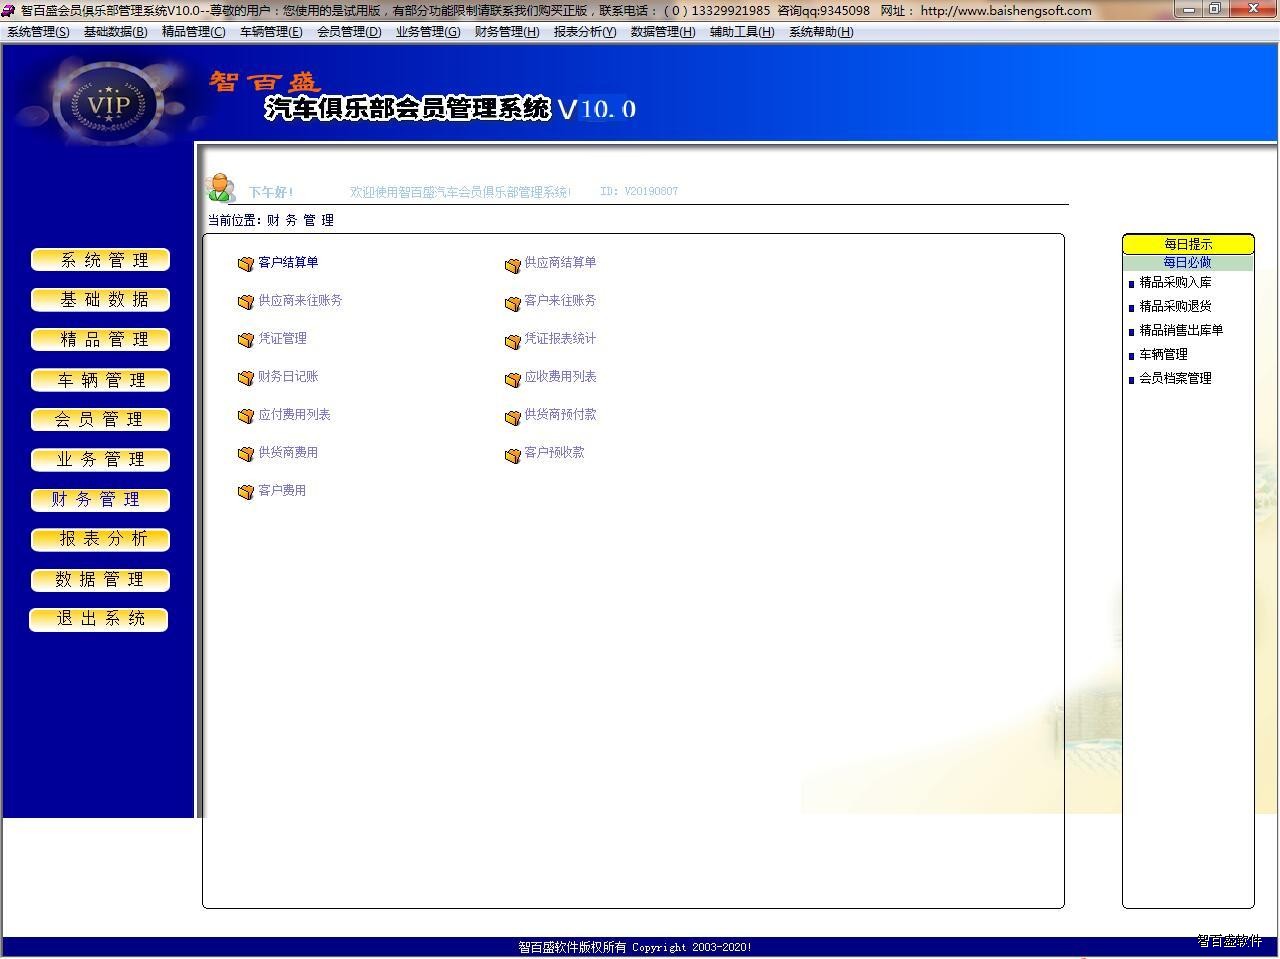Open the 财务管理(H) menu

507,32
